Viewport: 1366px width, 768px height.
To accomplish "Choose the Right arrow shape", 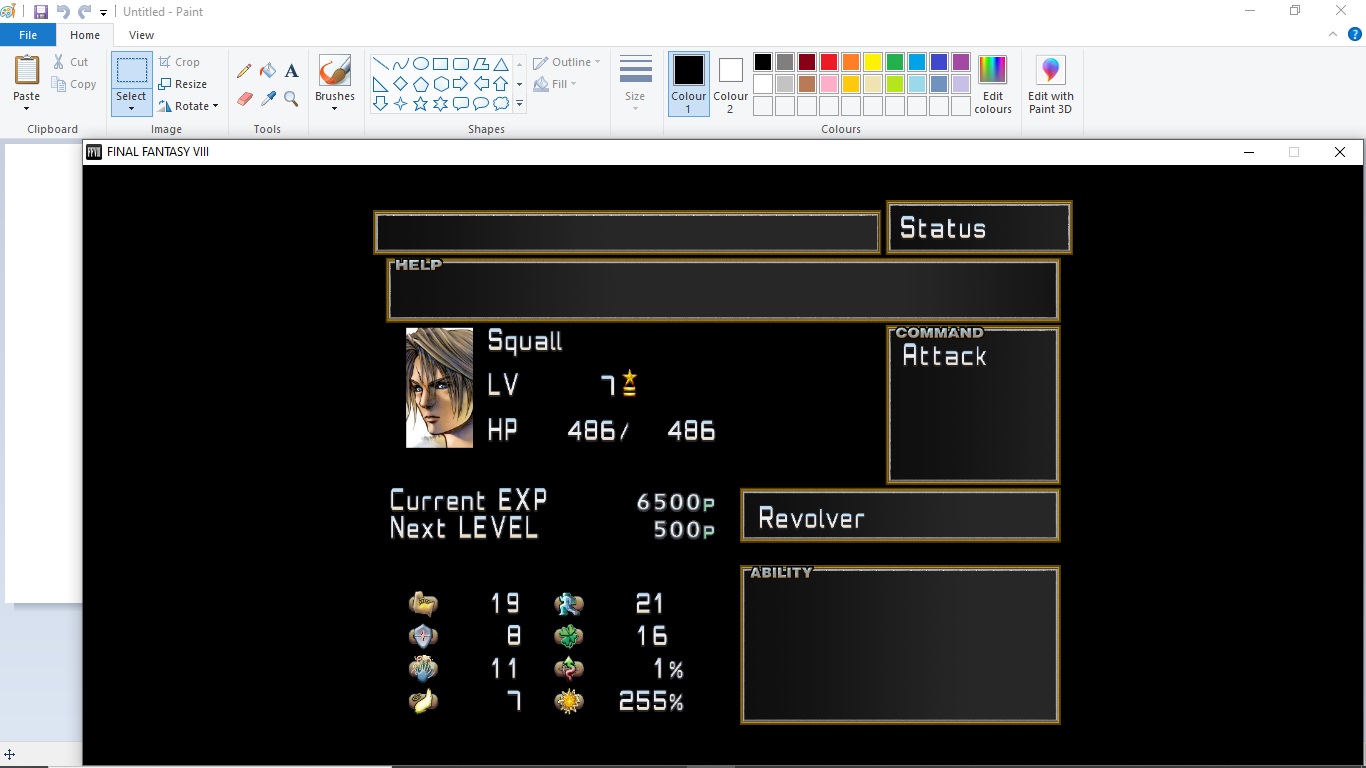I will coord(461,84).
